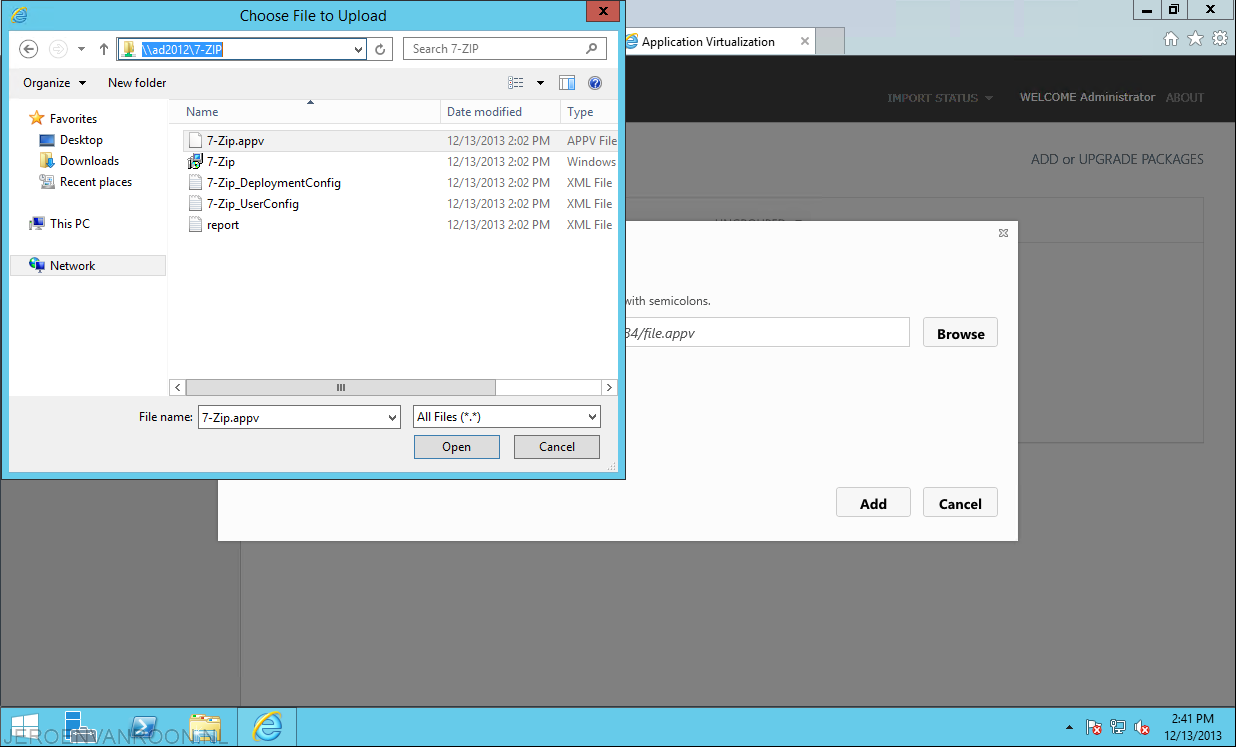The image size is (1236, 747).
Task: Open Internet Explorer Tools gear
Action: point(1219,39)
